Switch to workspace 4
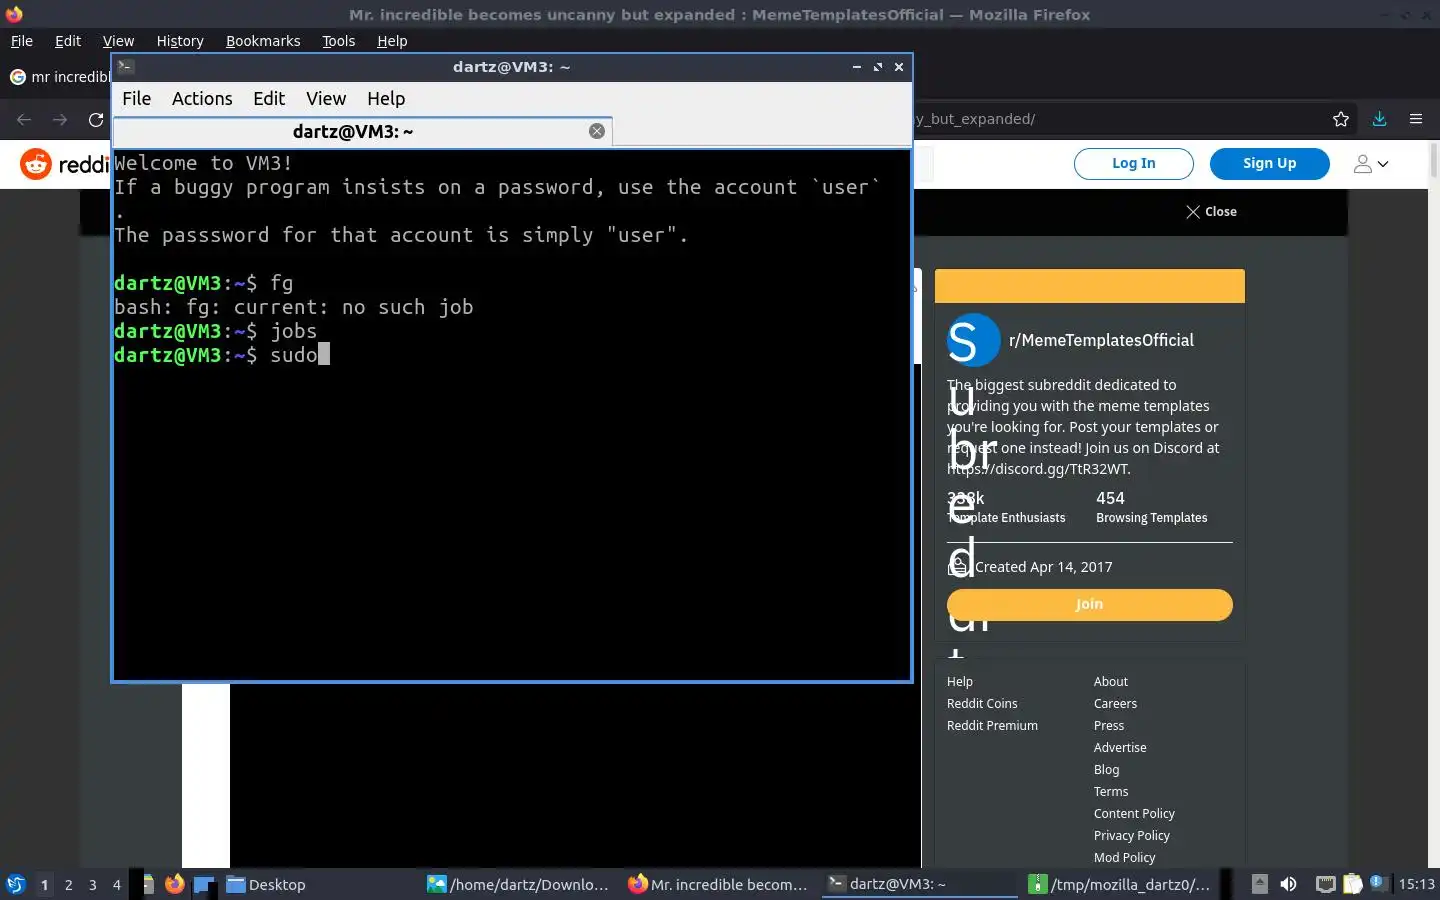The image size is (1440, 900). pyautogui.click(x=116, y=885)
